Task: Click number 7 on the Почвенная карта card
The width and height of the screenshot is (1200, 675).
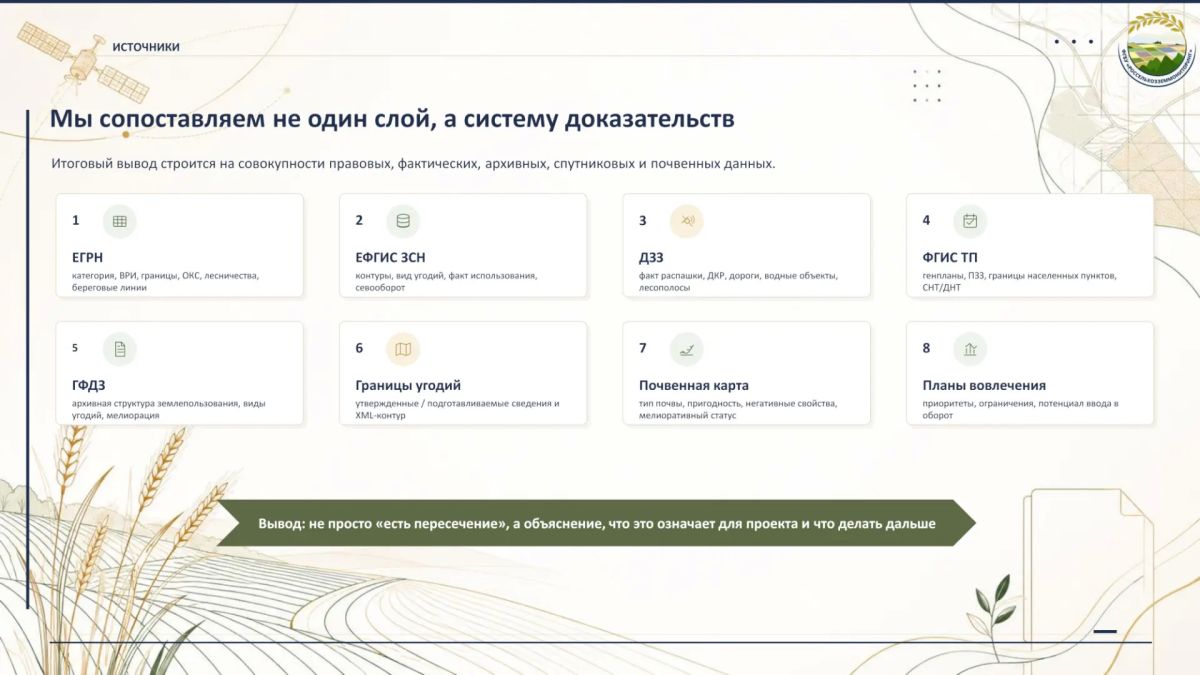Action: point(643,348)
